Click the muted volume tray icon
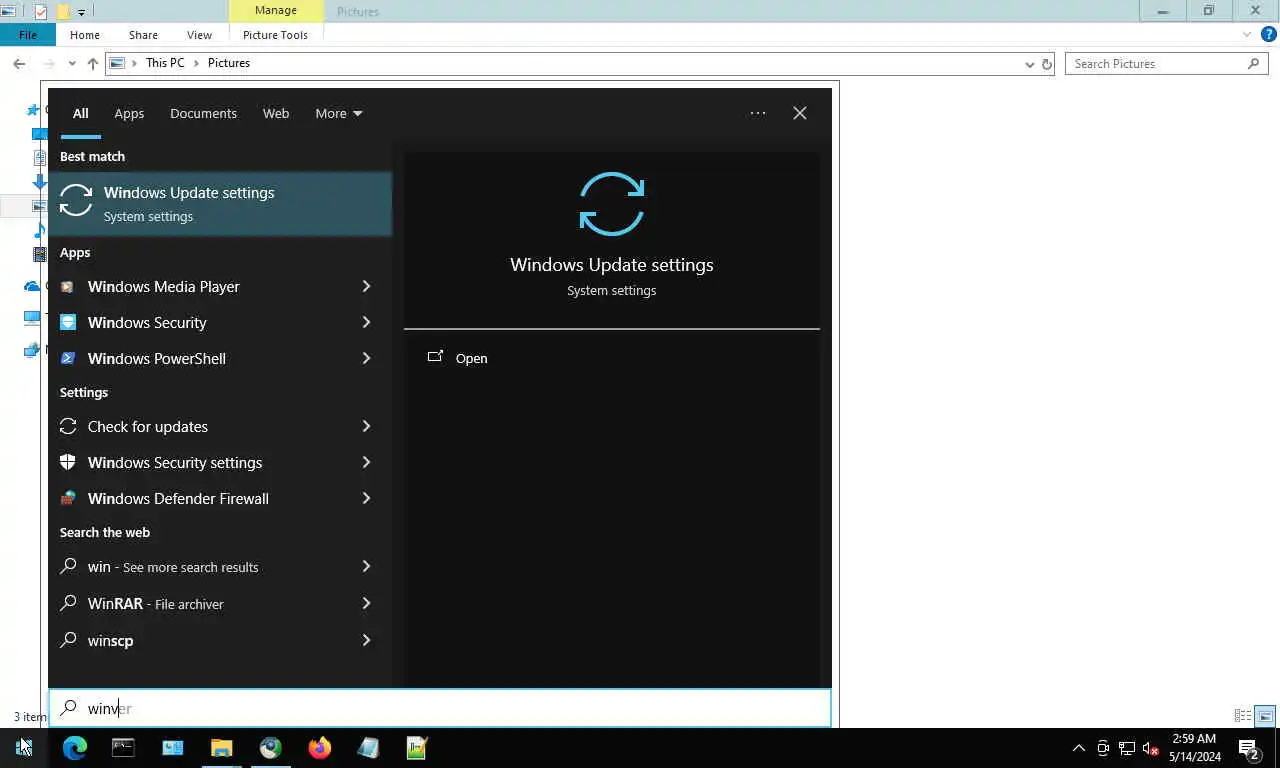The height and width of the screenshot is (768, 1280). tap(1151, 748)
